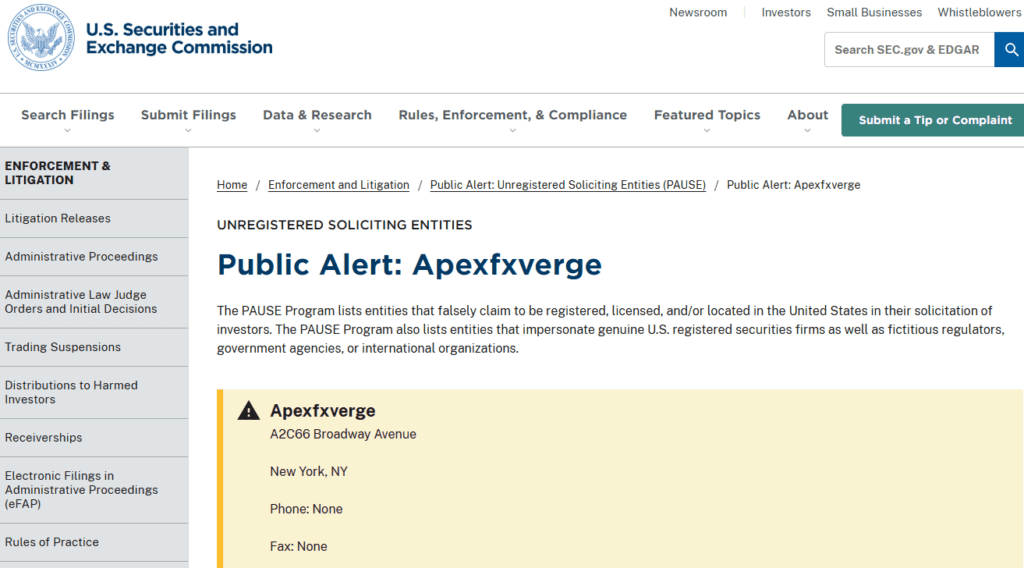
Task: Open Electronic Filings in Administrative Proceedings link
Action: point(81,490)
